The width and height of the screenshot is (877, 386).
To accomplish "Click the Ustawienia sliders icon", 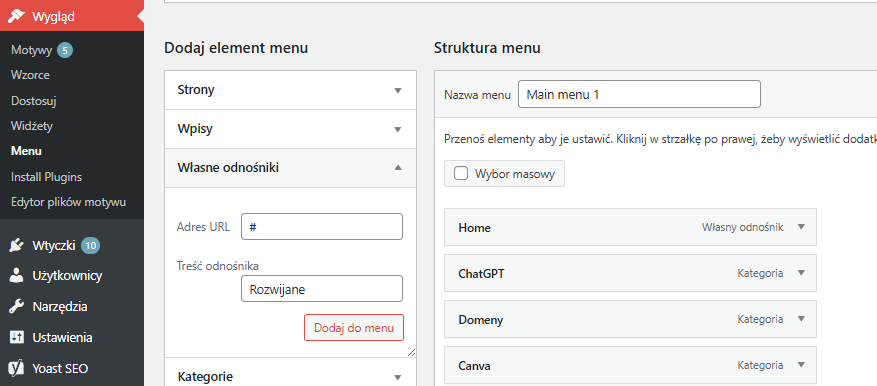I will 16,337.
